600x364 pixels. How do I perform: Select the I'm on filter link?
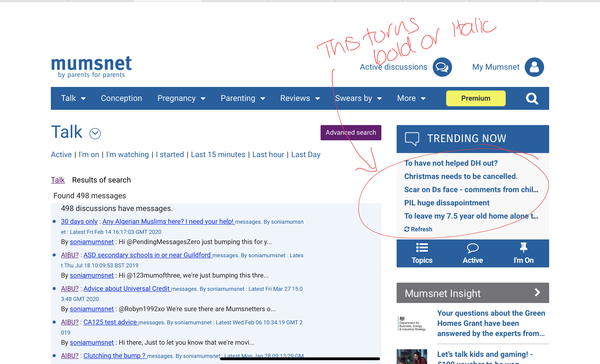click(x=89, y=155)
